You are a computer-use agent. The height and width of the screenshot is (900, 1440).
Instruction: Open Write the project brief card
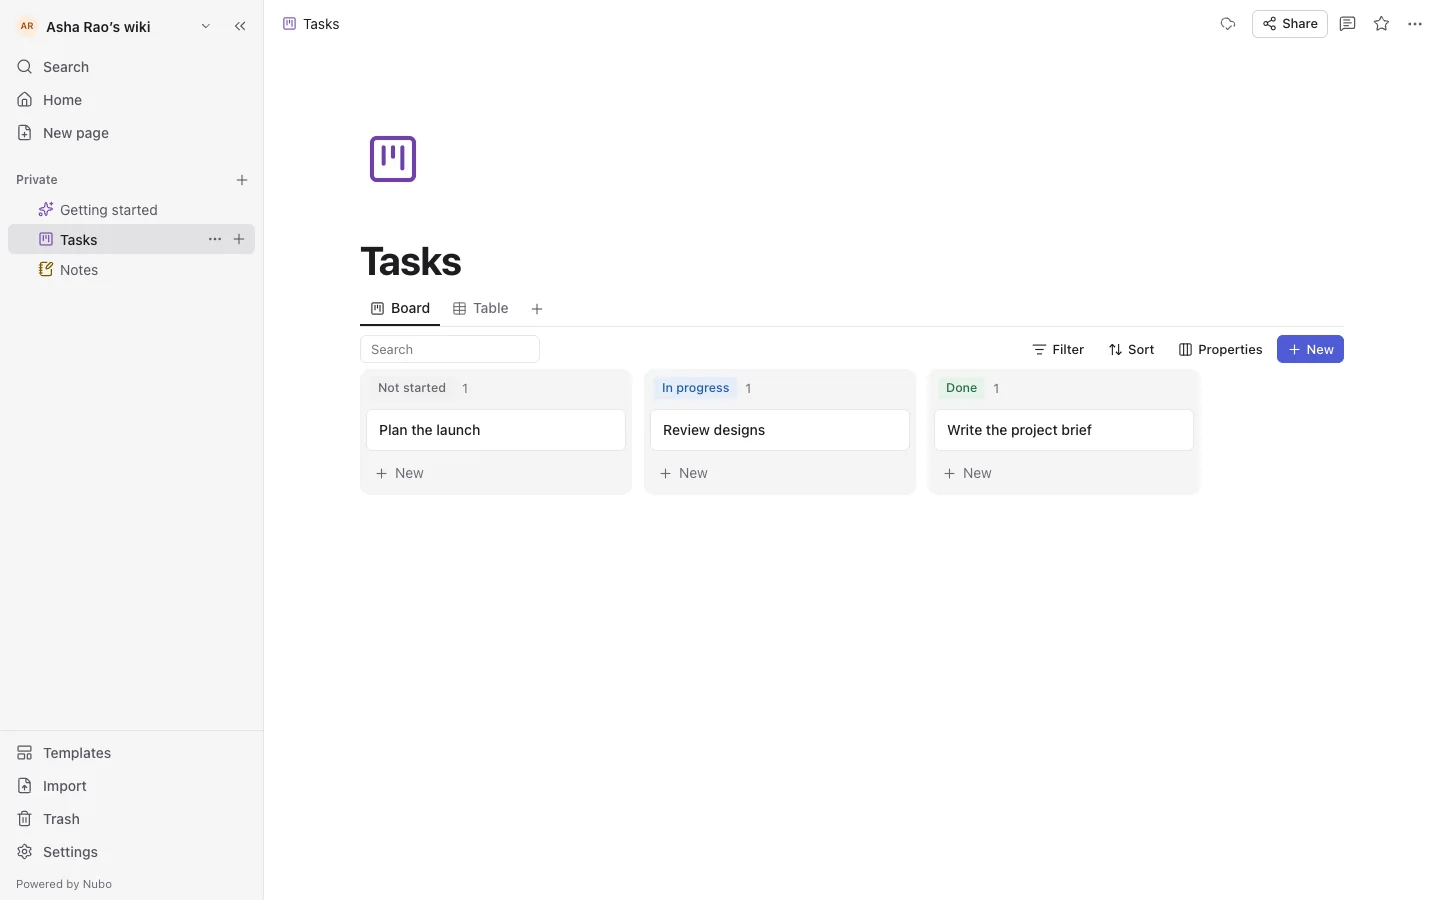pos(1064,430)
